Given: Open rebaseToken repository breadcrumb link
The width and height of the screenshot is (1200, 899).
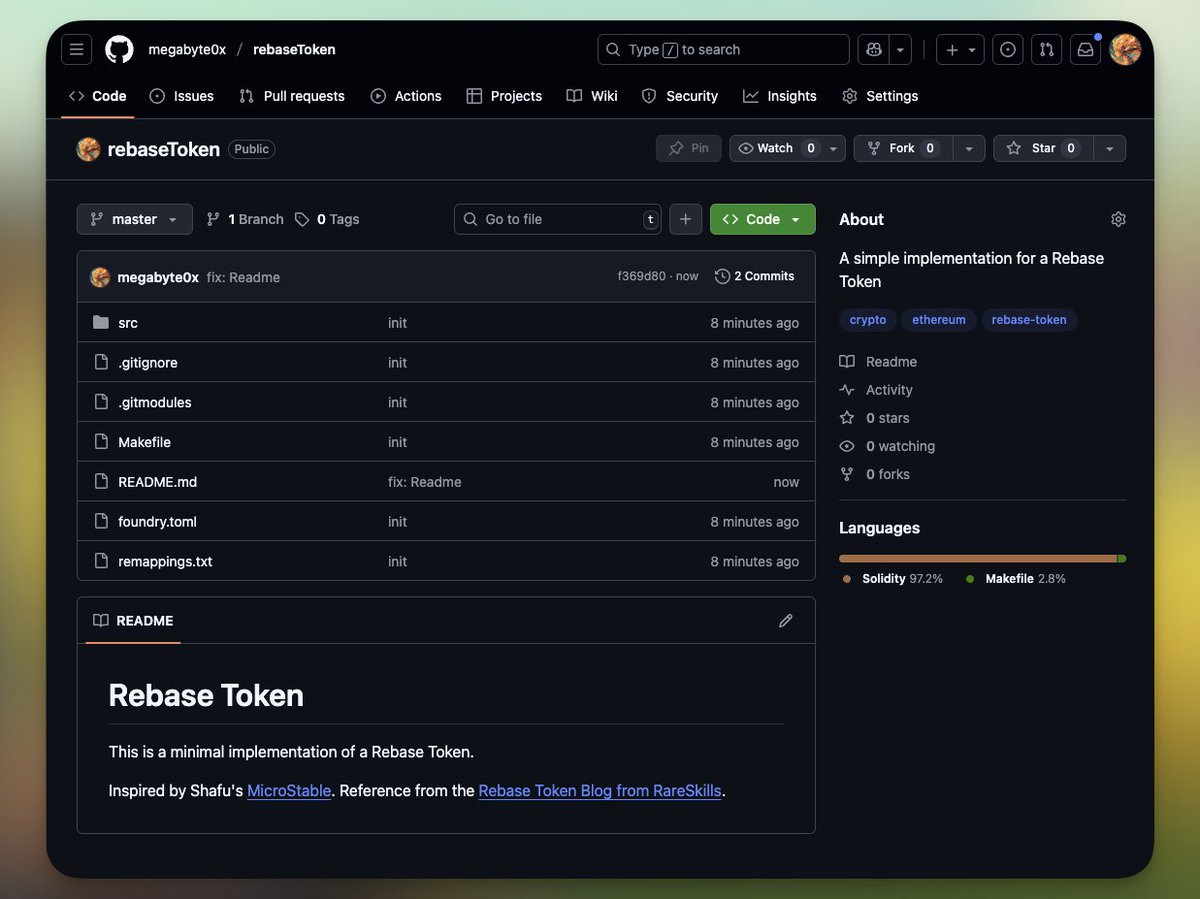Looking at the screenshot, I should [294, 49].
